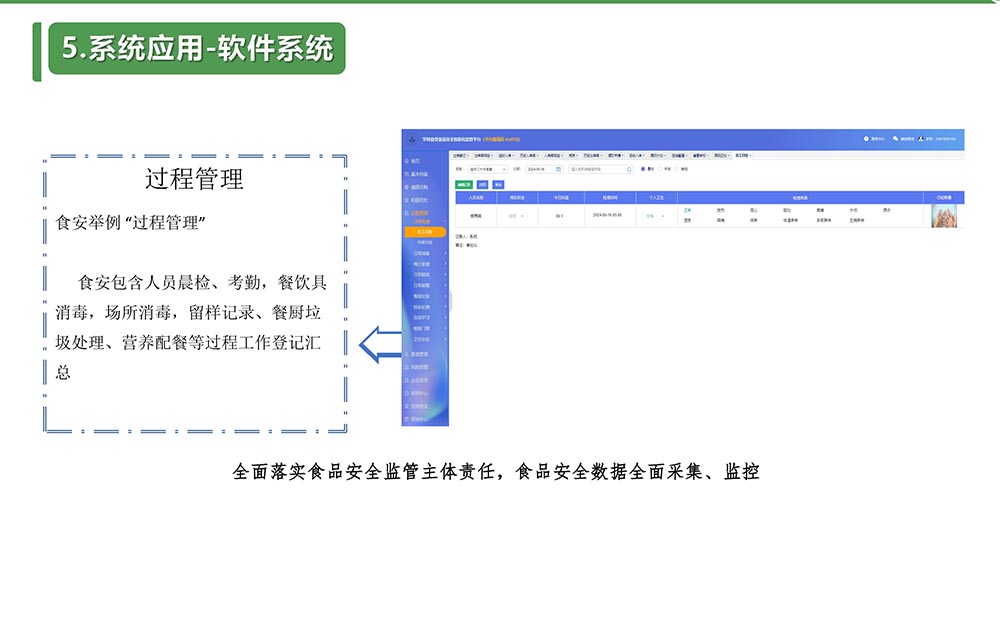Open 过程管理 in the left sidebar
This screenshot has width=1000, height=619.
tap(419, 213)
